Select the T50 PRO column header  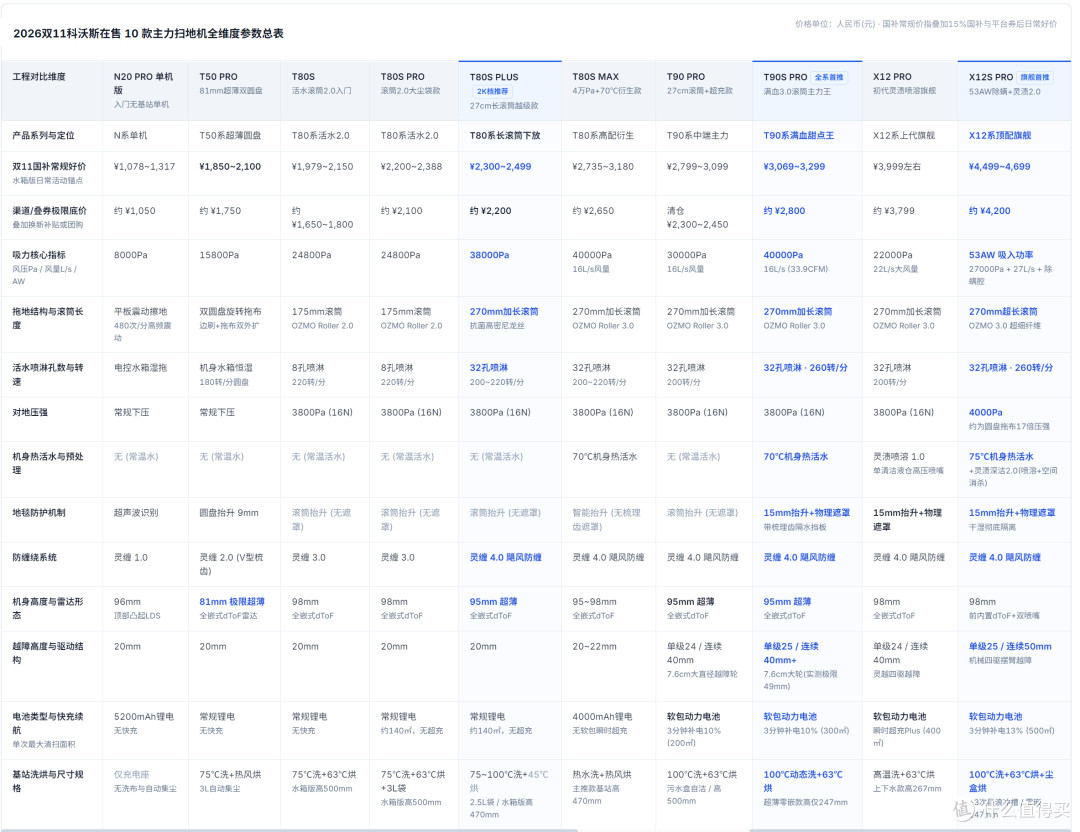[235, 90]
